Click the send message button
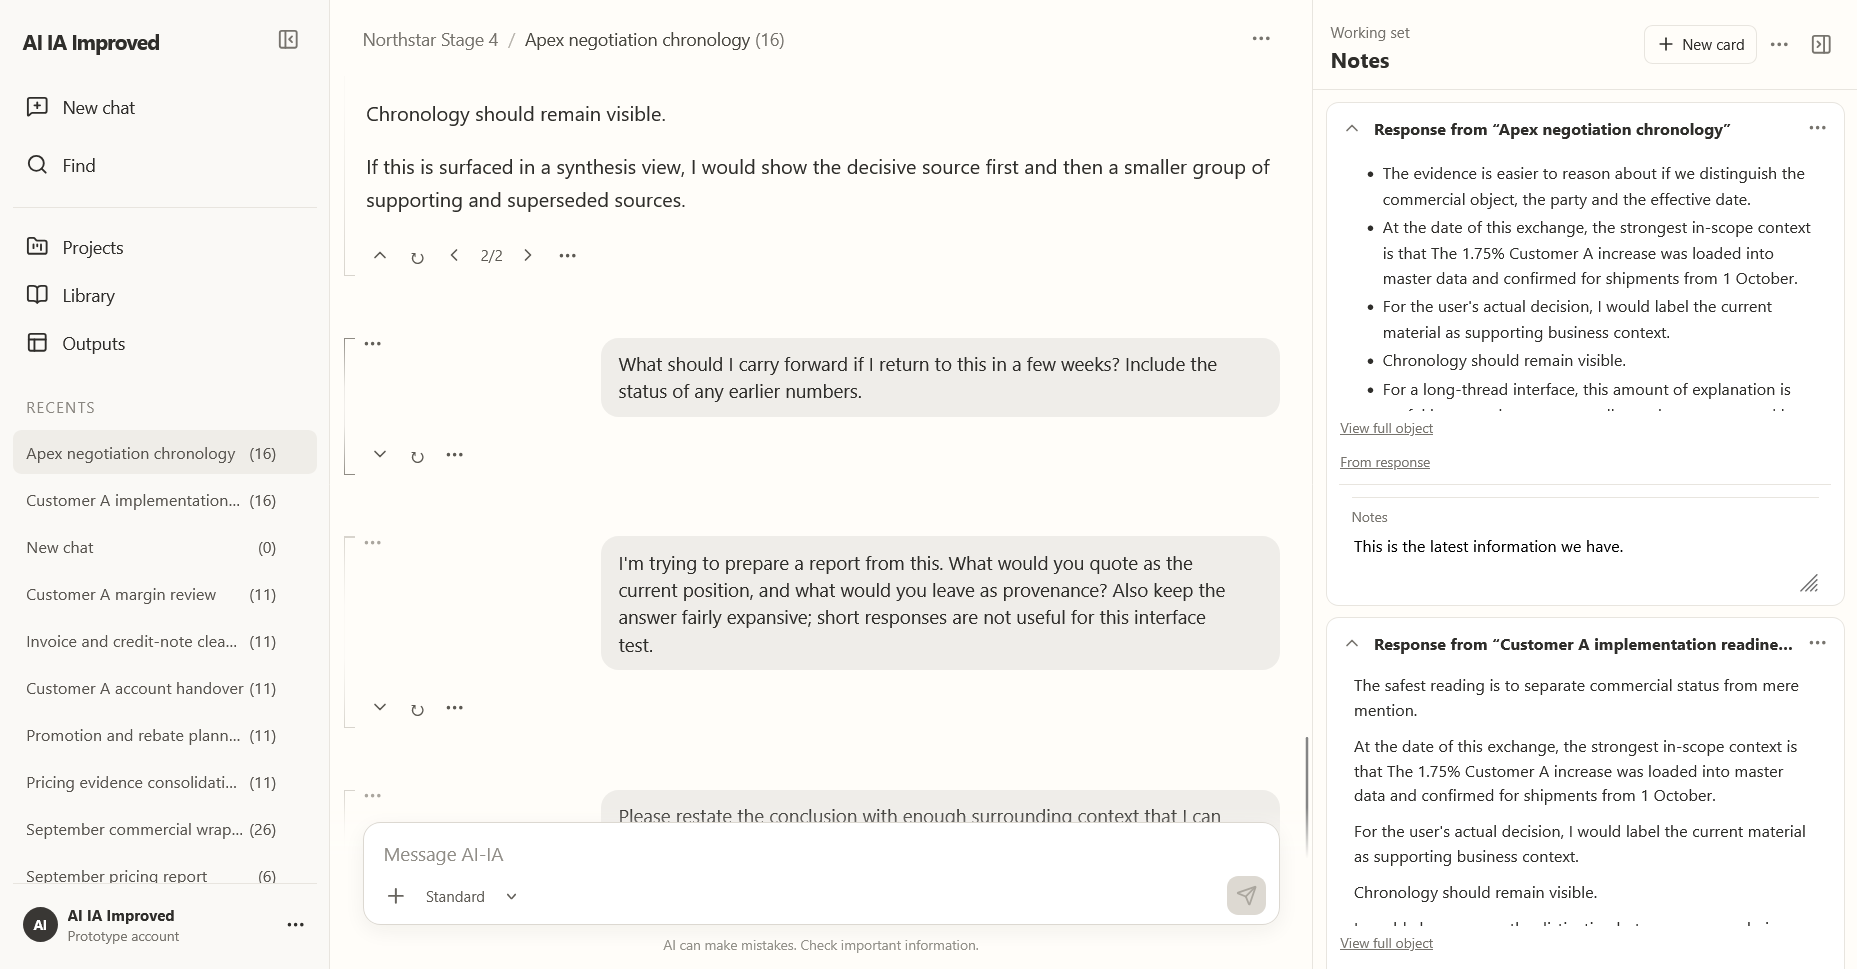The height and width of the screenshot is (970, 1857). tap(1246, 895)
